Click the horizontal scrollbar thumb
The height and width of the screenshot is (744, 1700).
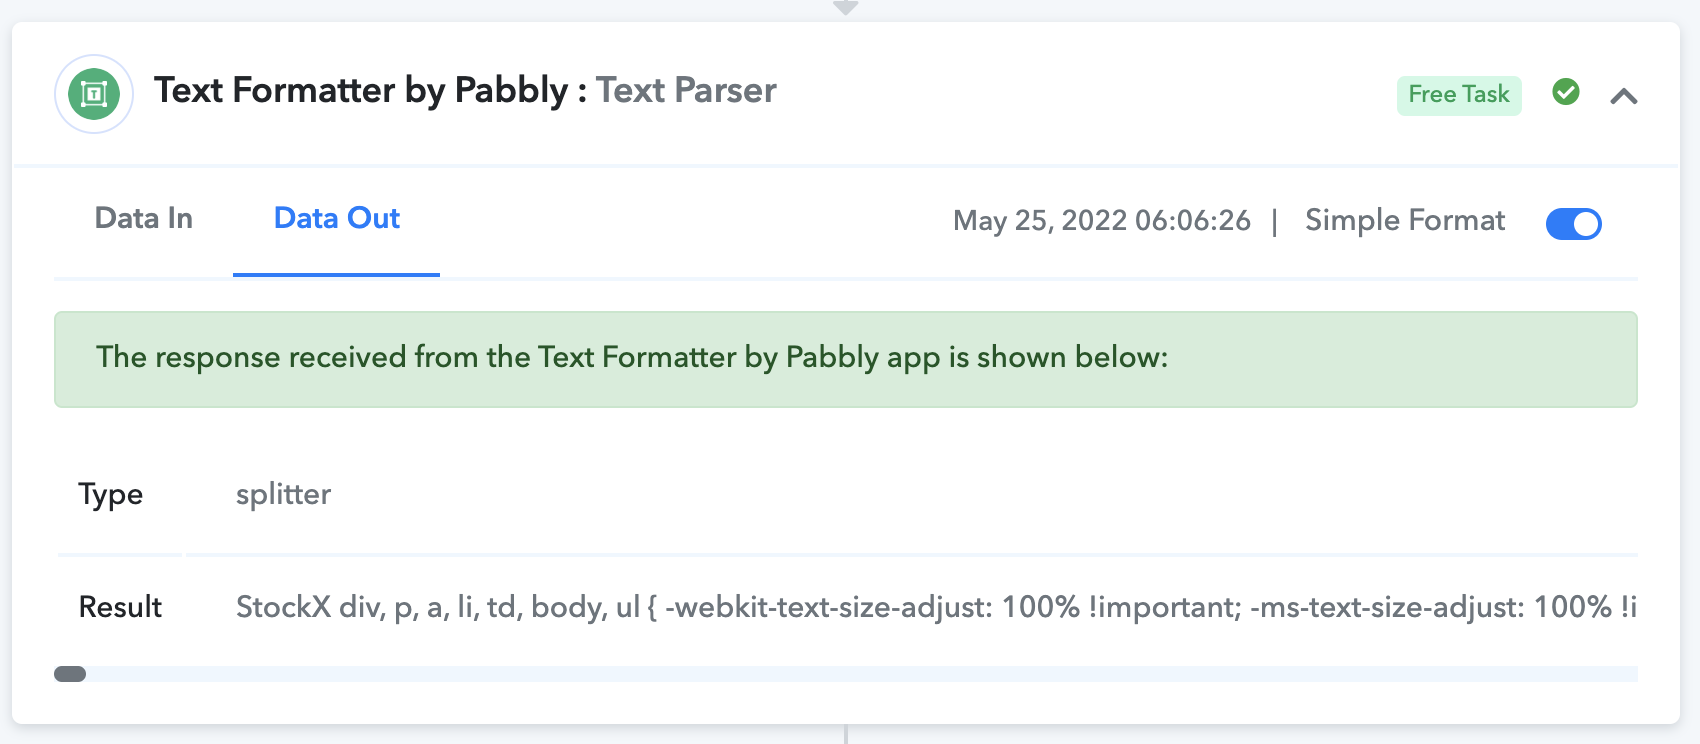pos(70,674)
